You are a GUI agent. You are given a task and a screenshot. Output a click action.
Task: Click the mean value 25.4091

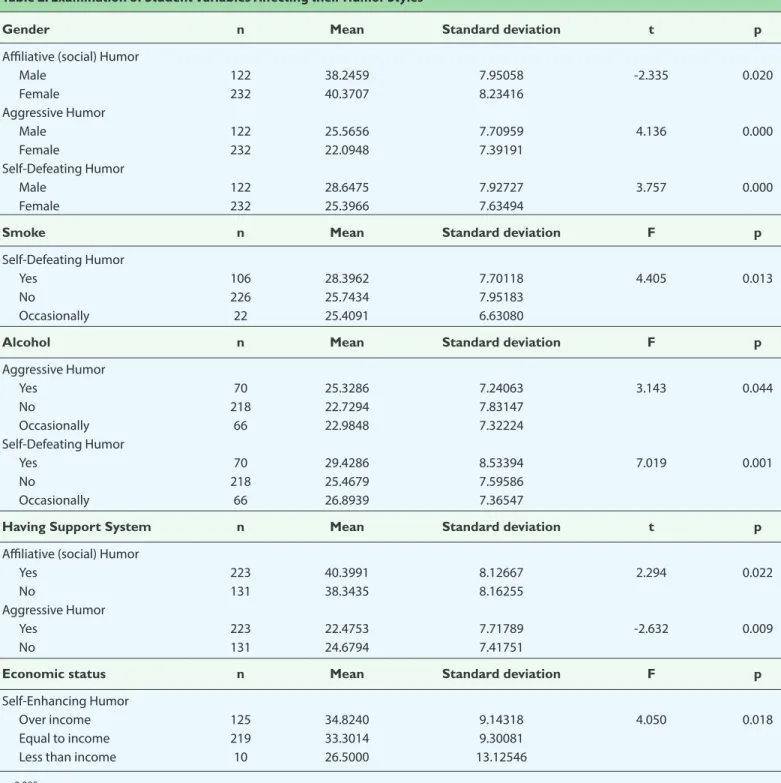point(347,316)
